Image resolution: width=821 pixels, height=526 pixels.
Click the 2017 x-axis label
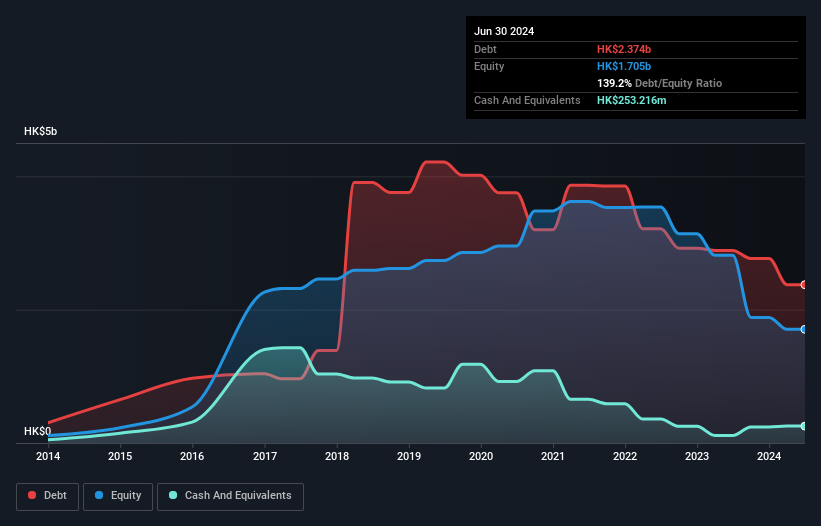point(265,456)
